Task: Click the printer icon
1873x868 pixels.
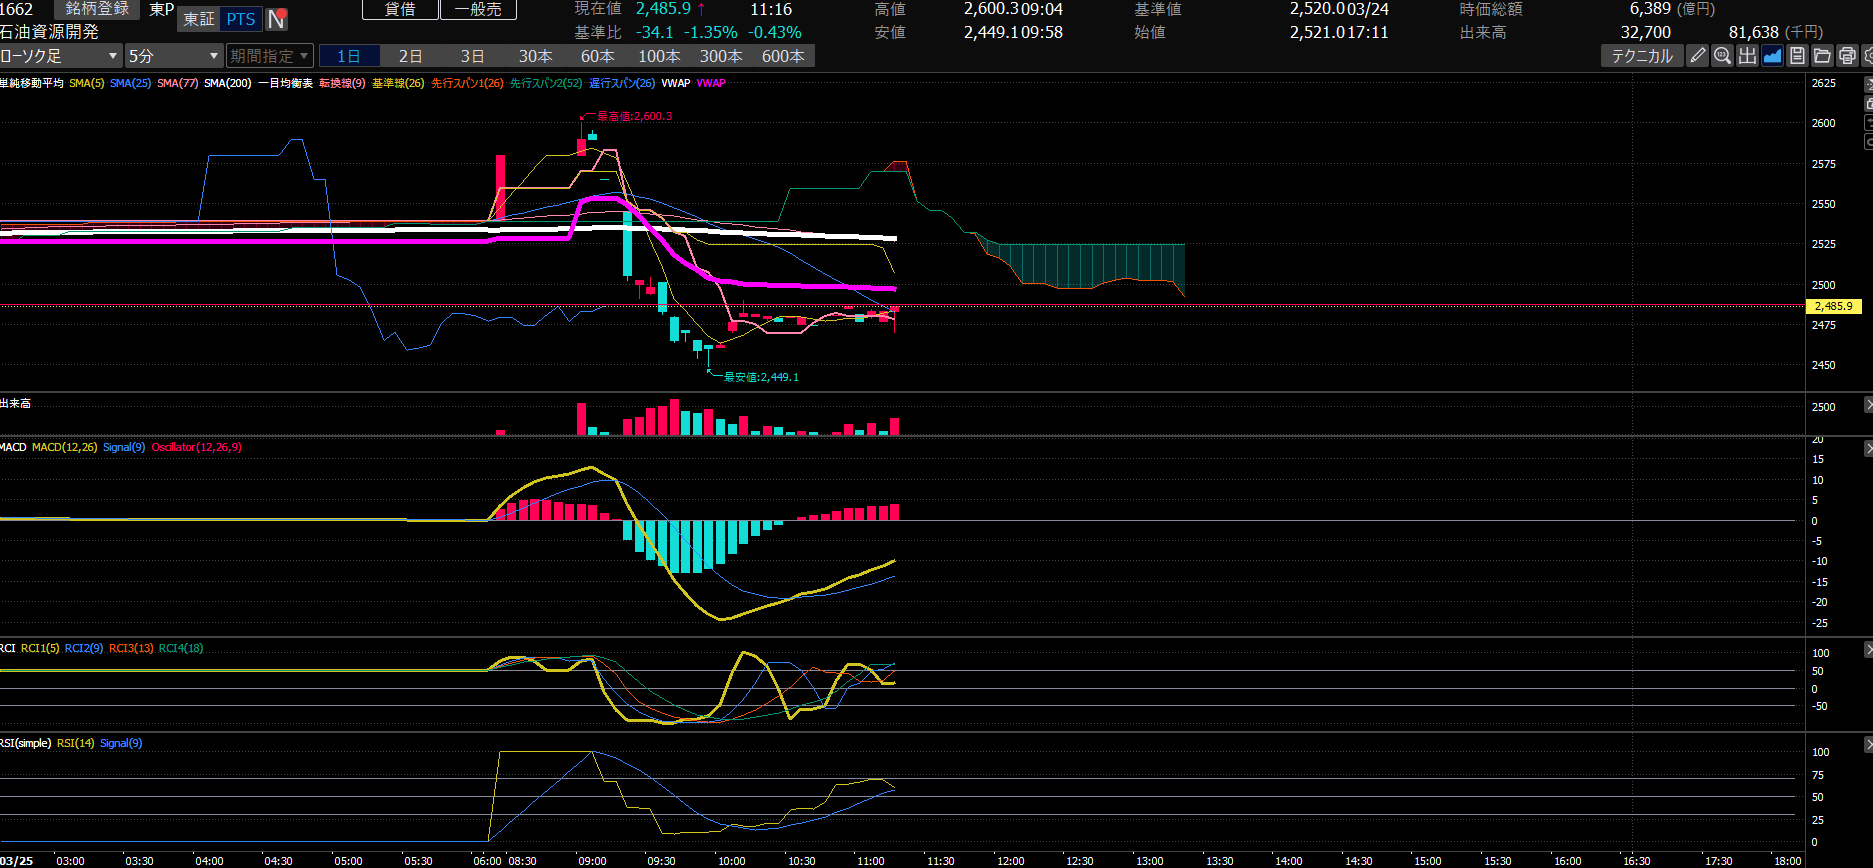Action: click(x=1847, y=56)
